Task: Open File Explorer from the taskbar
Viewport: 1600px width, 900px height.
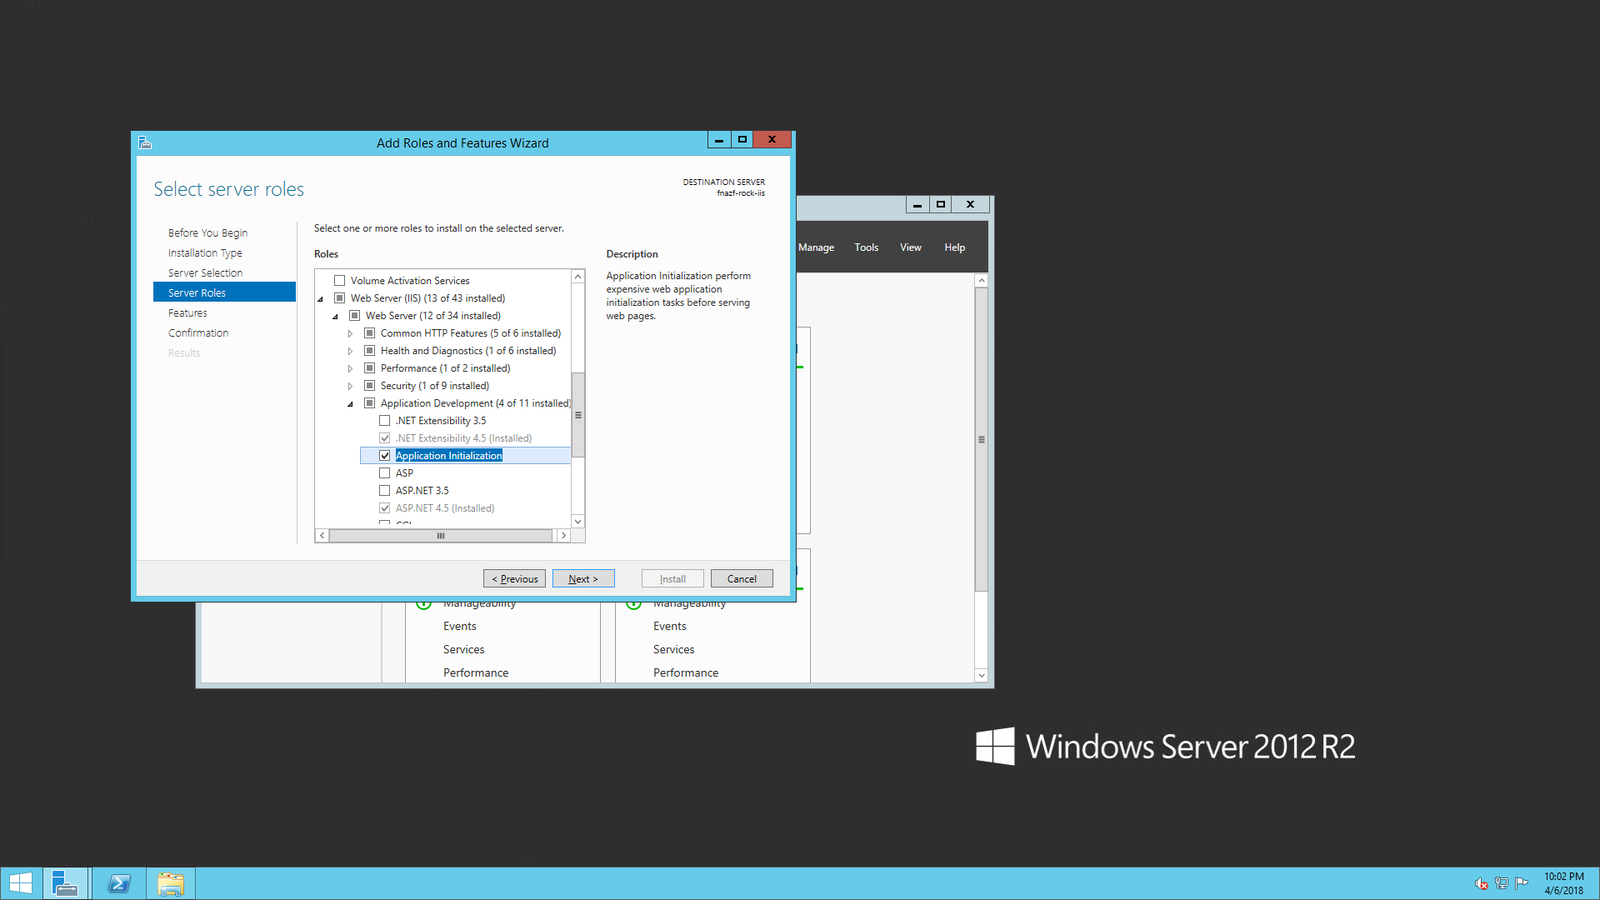Action: [x=171, y=884]
